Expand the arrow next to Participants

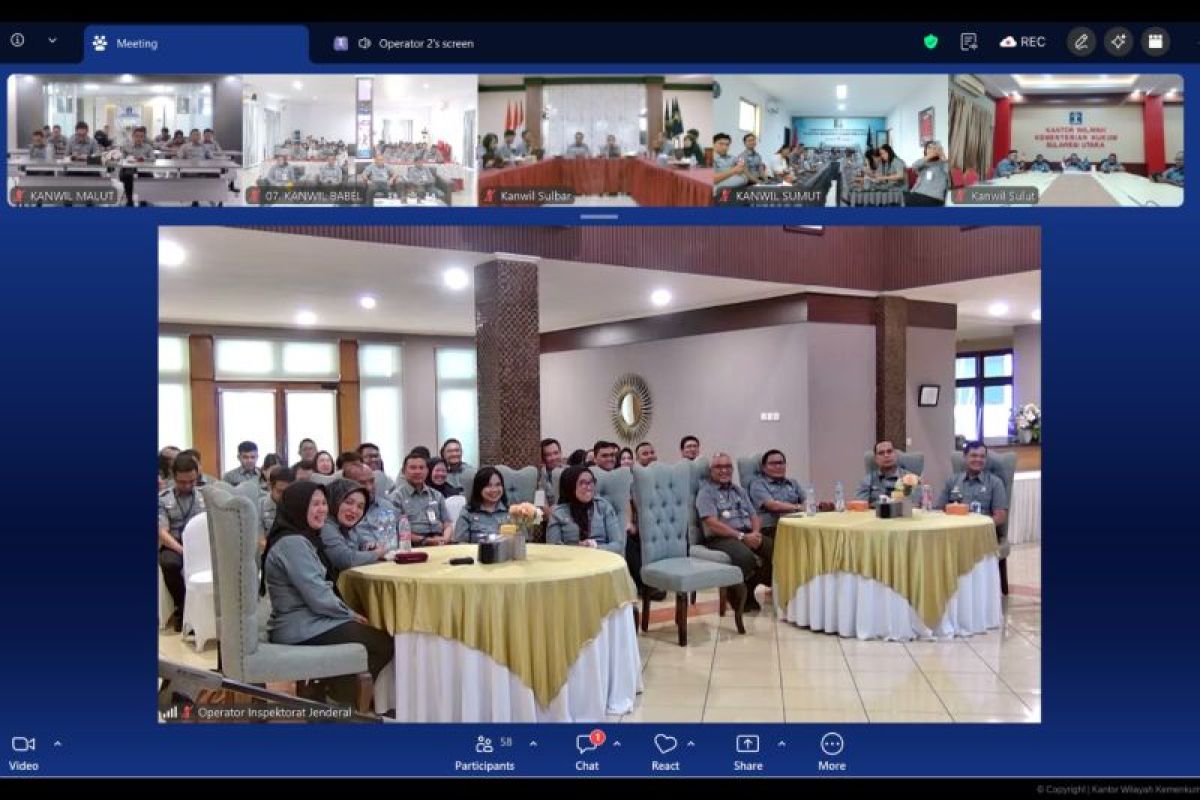(x=533, y=743)
